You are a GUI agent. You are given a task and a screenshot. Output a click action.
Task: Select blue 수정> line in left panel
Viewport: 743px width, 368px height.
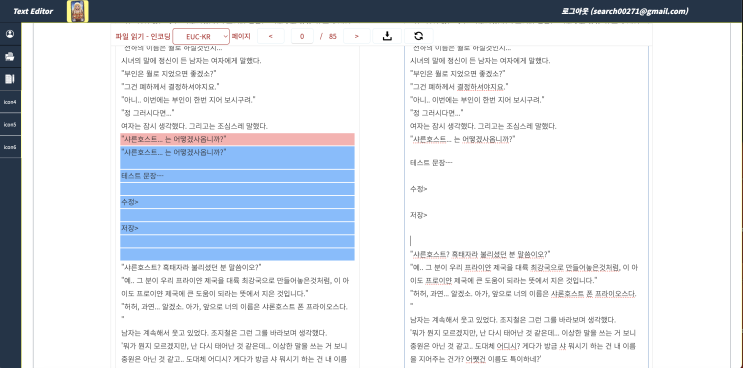pos(237,202)
